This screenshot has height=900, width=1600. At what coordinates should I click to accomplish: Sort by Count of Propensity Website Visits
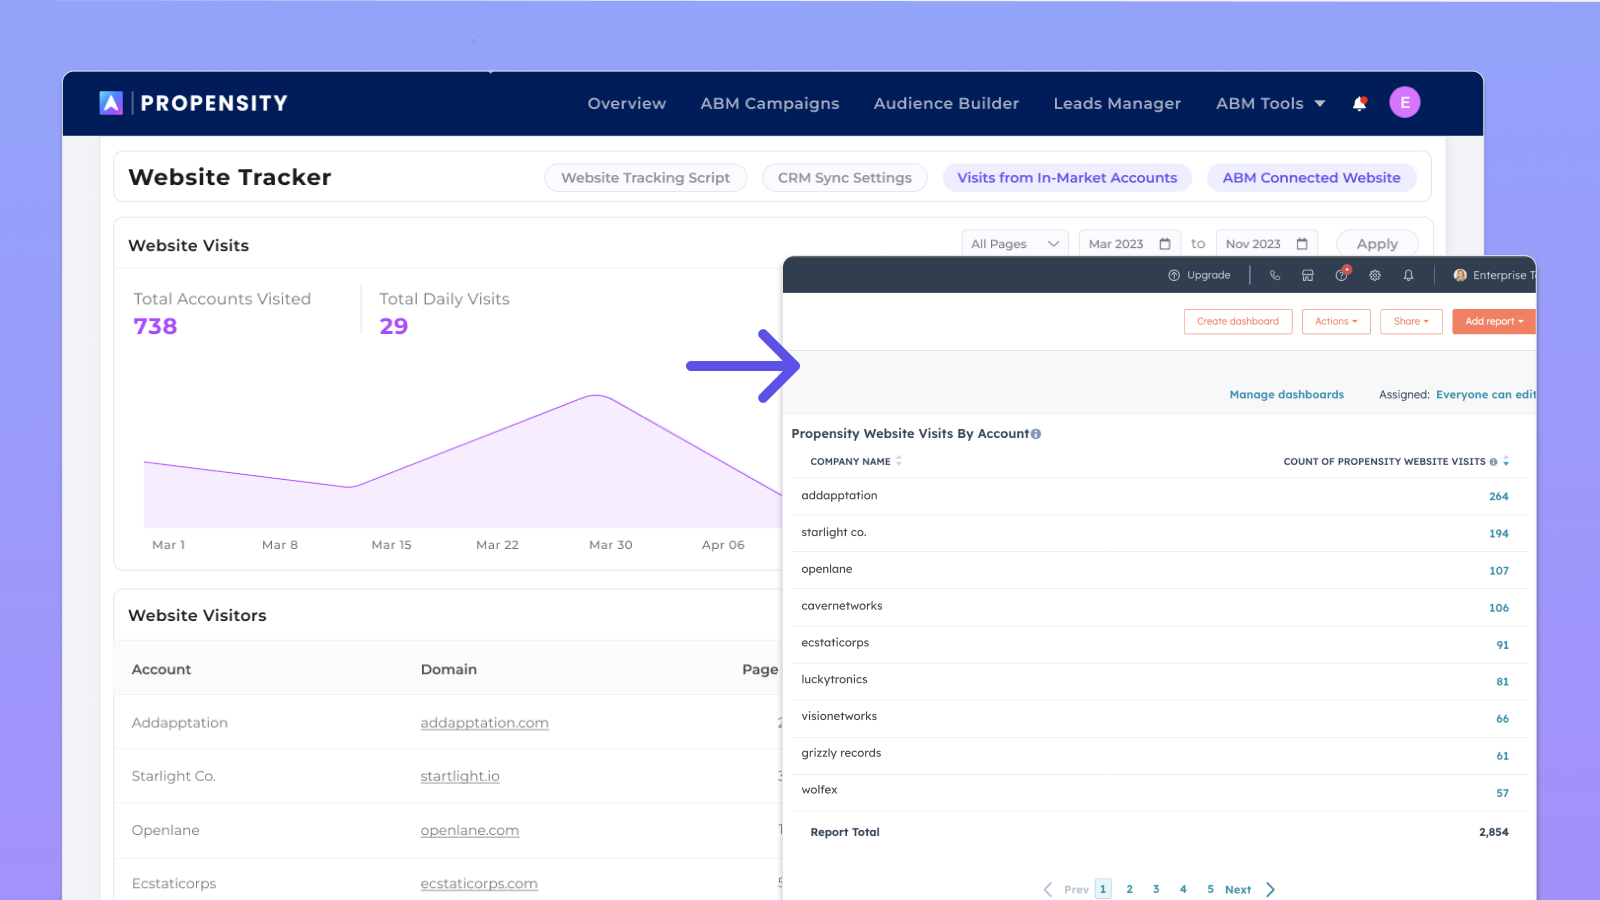(1505, 461)
